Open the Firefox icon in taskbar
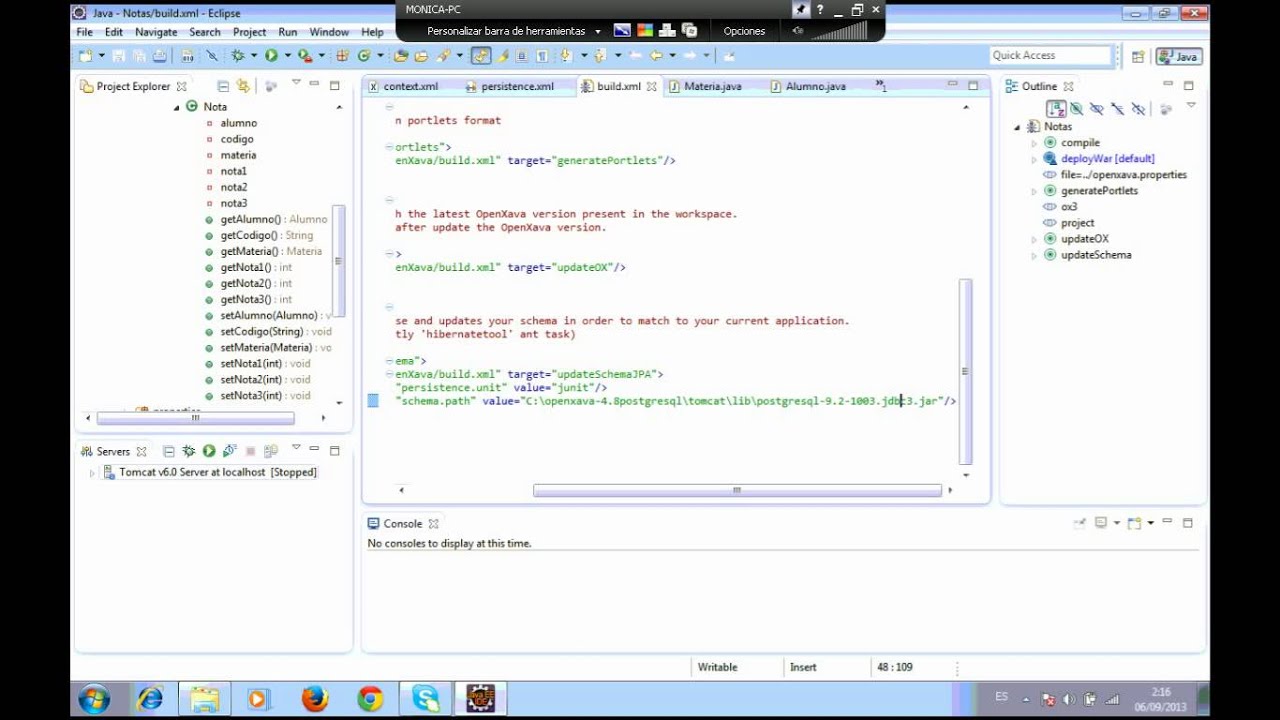 [314, 698]
